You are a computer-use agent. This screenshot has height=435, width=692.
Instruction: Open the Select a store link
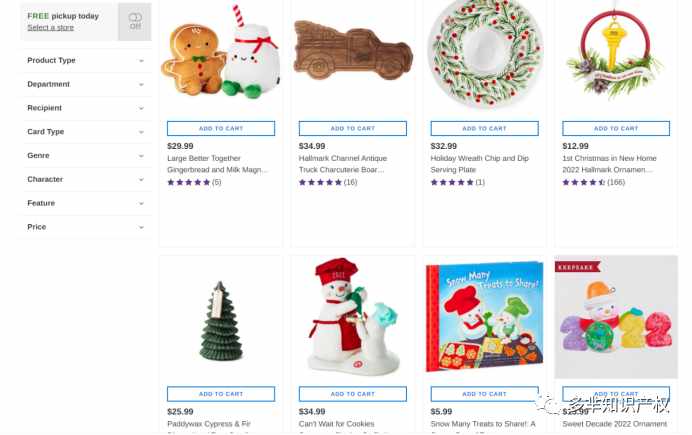coord(50,27)
